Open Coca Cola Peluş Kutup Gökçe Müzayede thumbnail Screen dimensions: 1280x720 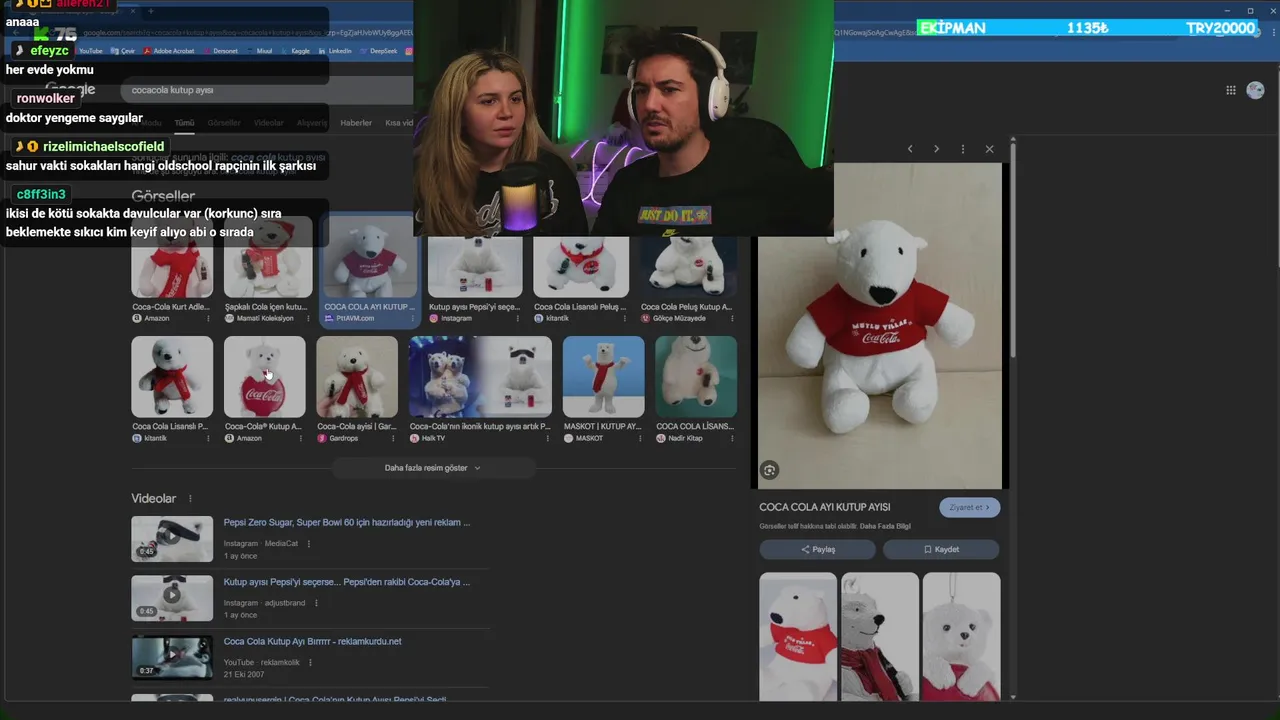tap(688, 267)
